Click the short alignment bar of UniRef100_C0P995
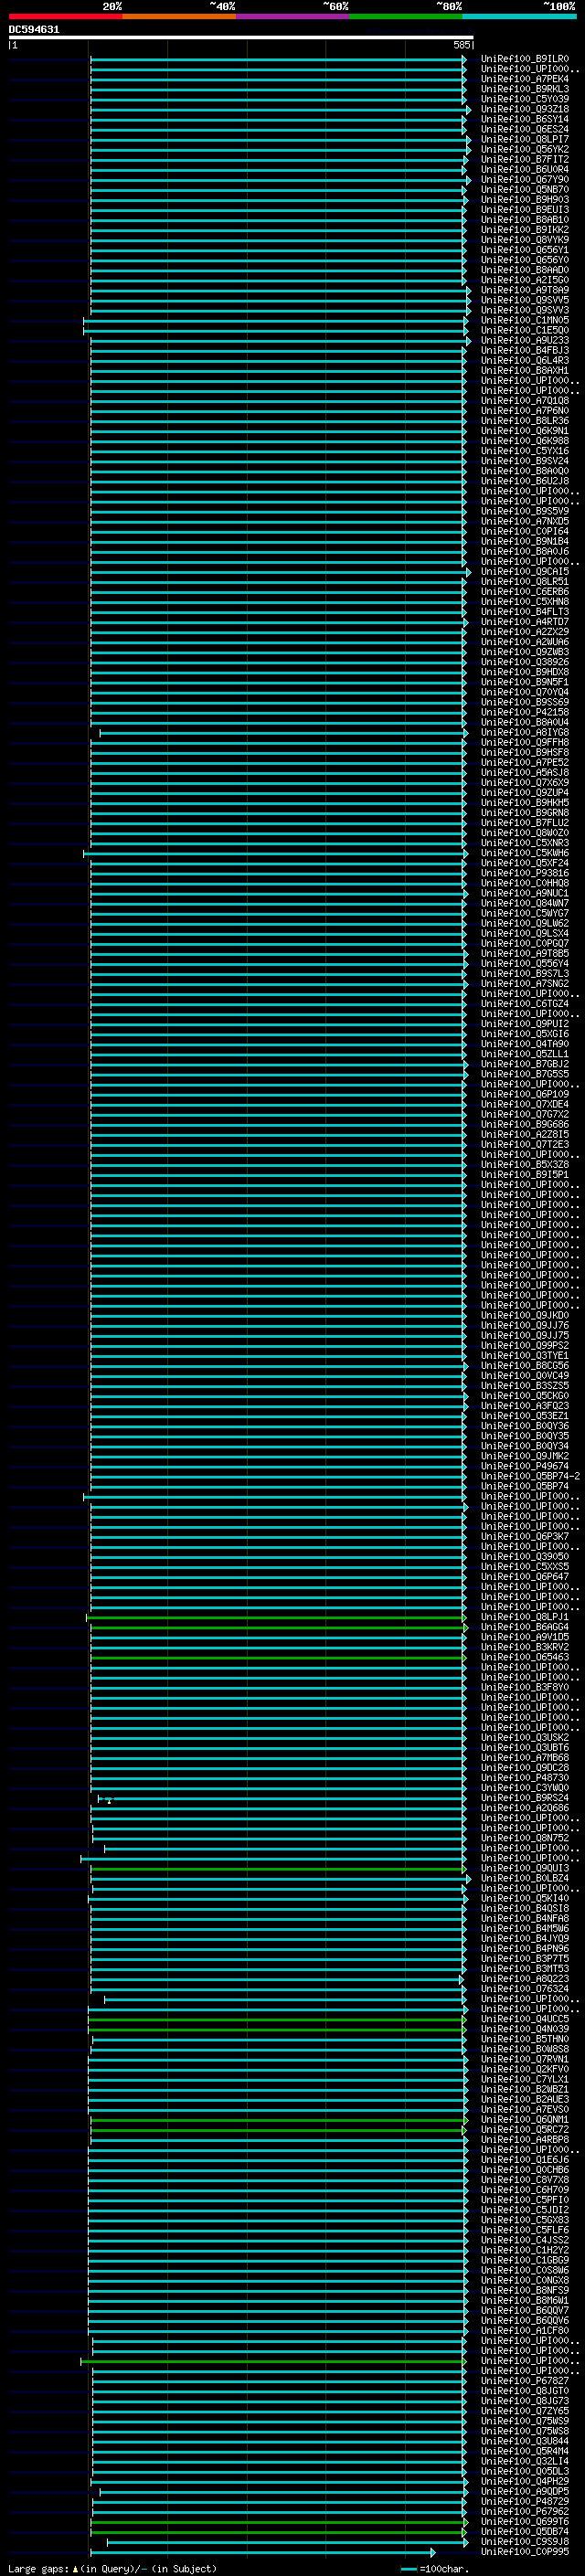The image size is (585, 2576). pyautogui.click(x=262, y=2552)
